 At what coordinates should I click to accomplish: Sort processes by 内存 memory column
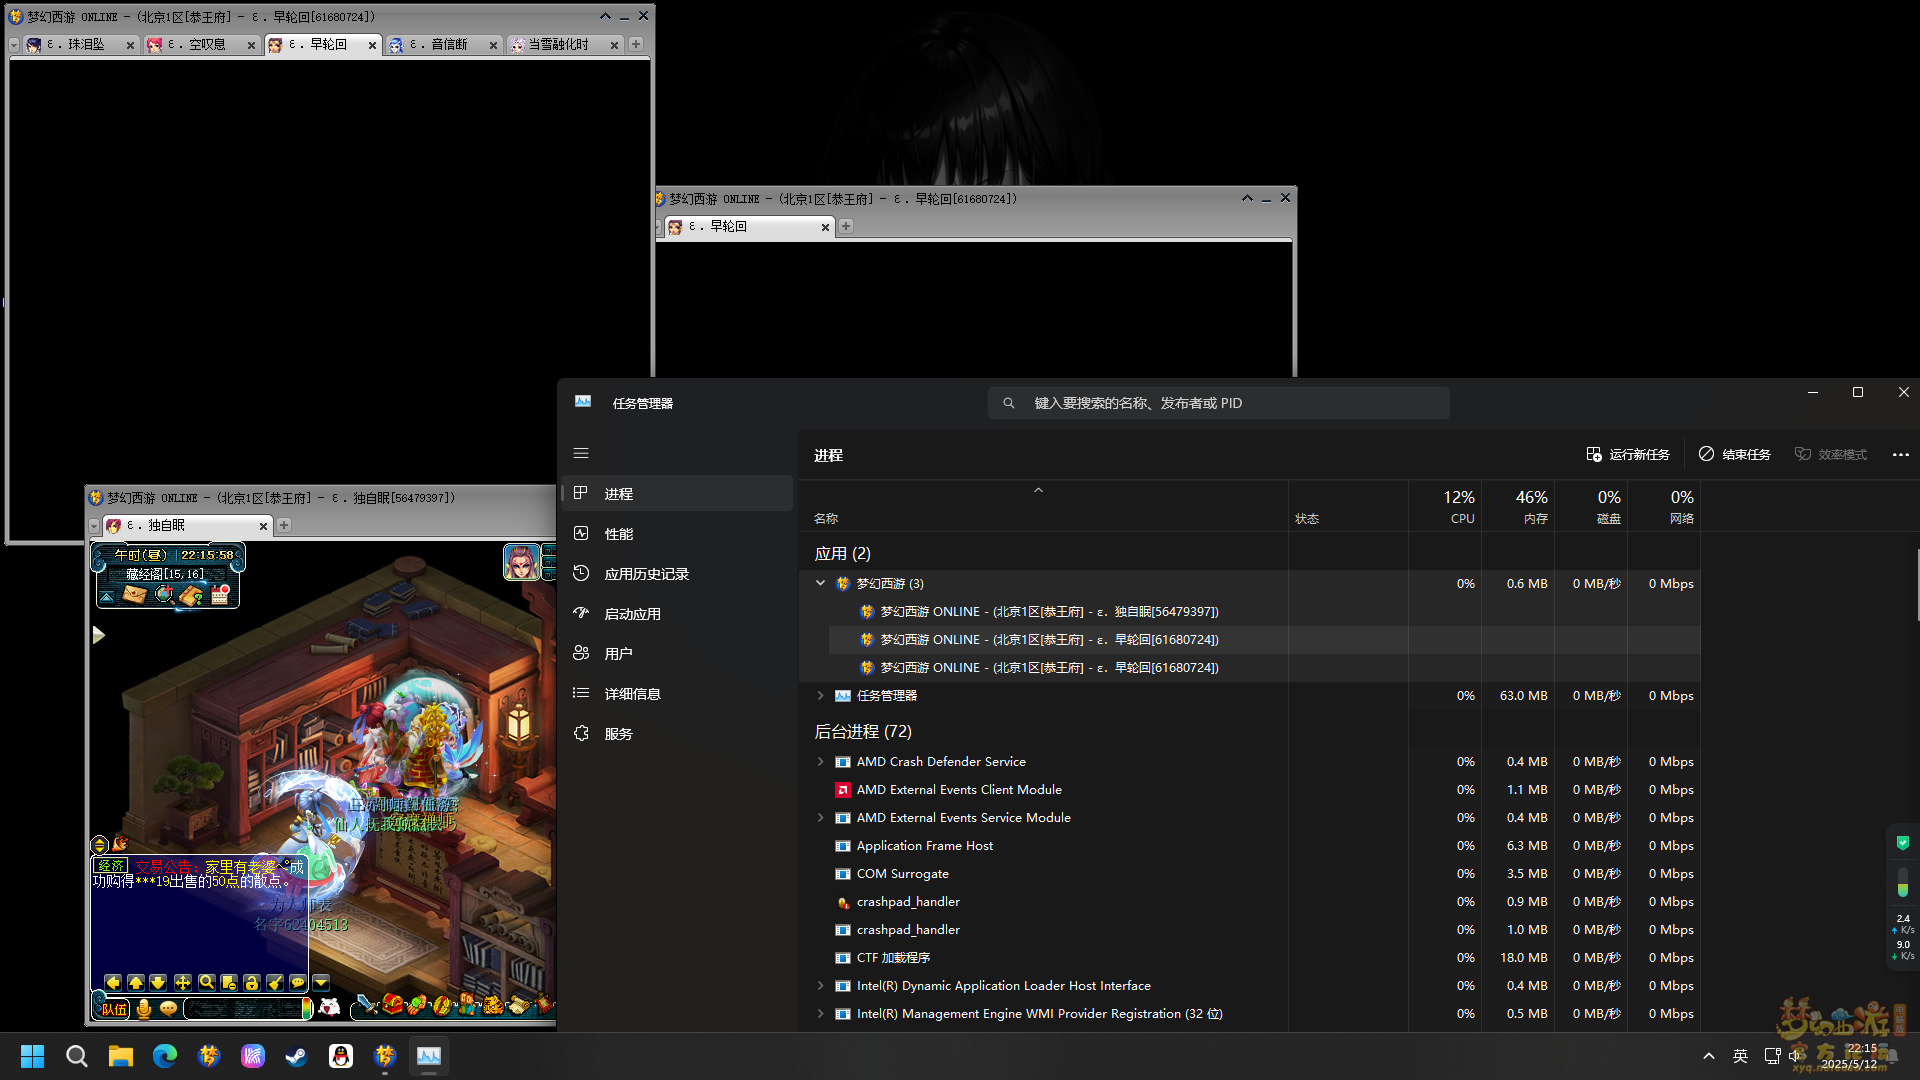(1519, 506)
